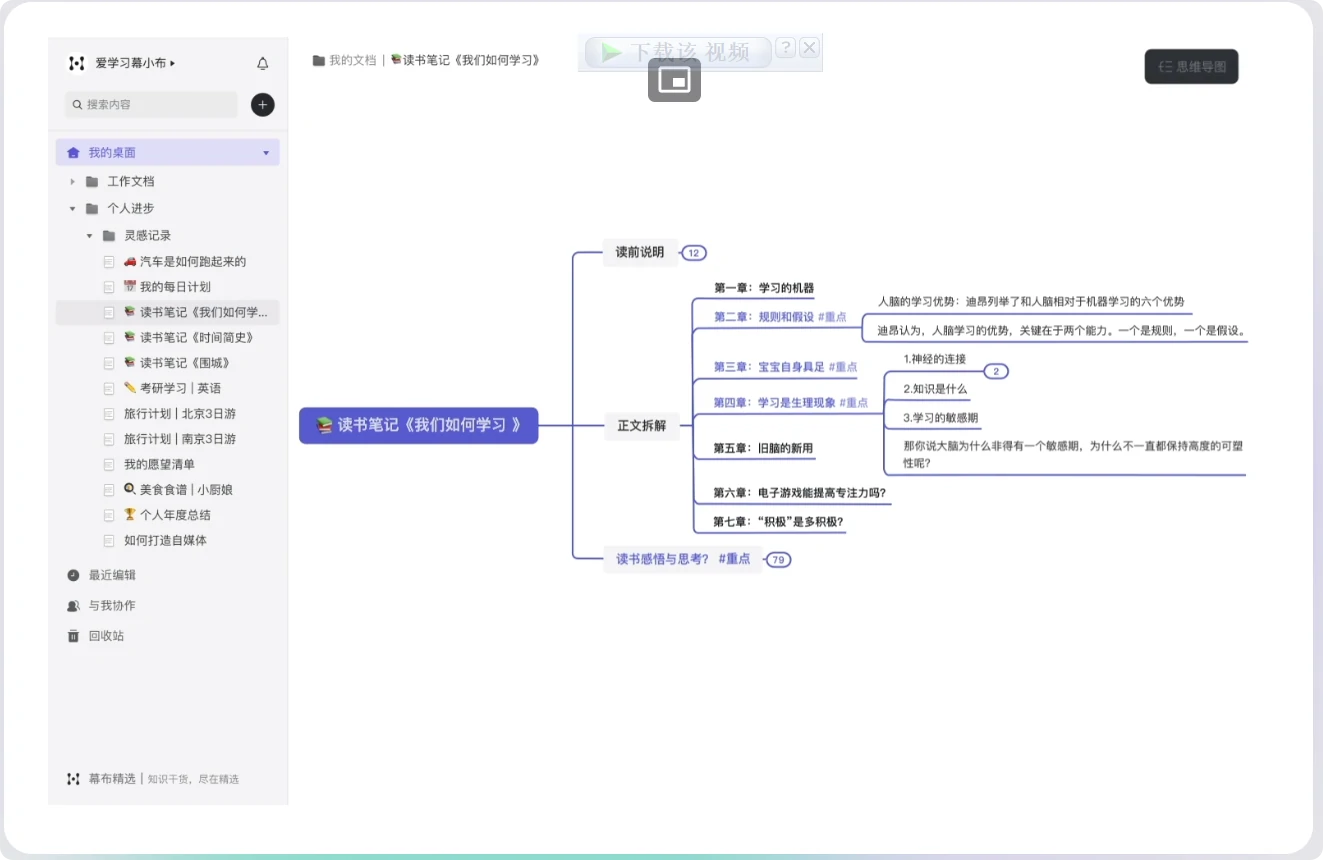Select the 1.神经的连接 node
Screen dimensions: 1323x860
935,359
